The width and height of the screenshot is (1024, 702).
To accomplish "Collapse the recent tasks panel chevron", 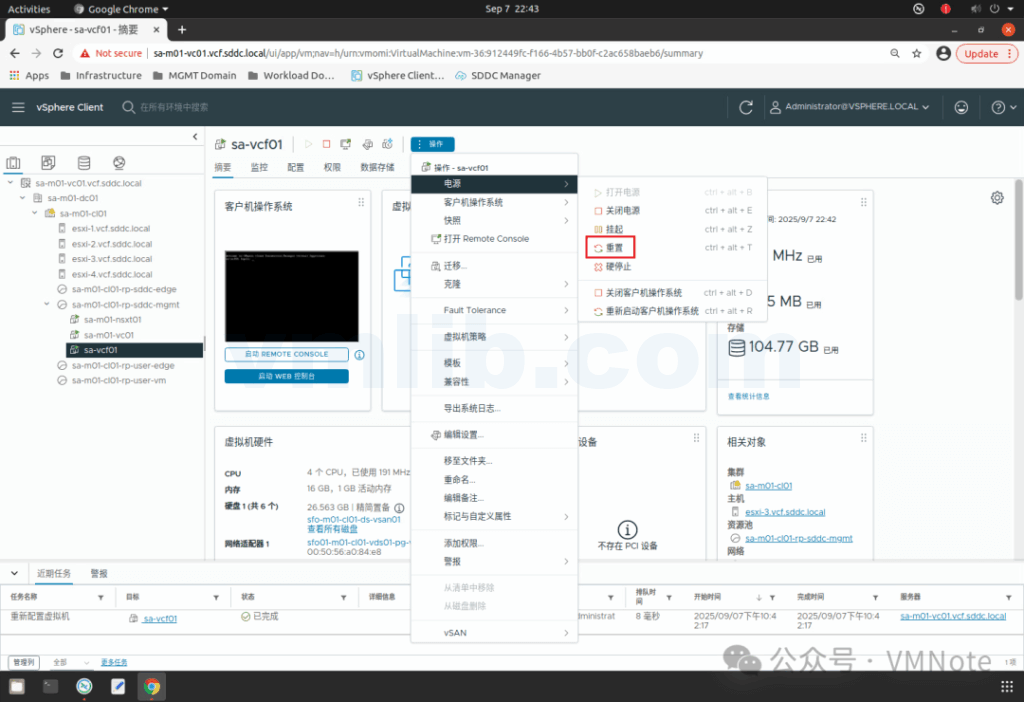I will click(14, 573).
